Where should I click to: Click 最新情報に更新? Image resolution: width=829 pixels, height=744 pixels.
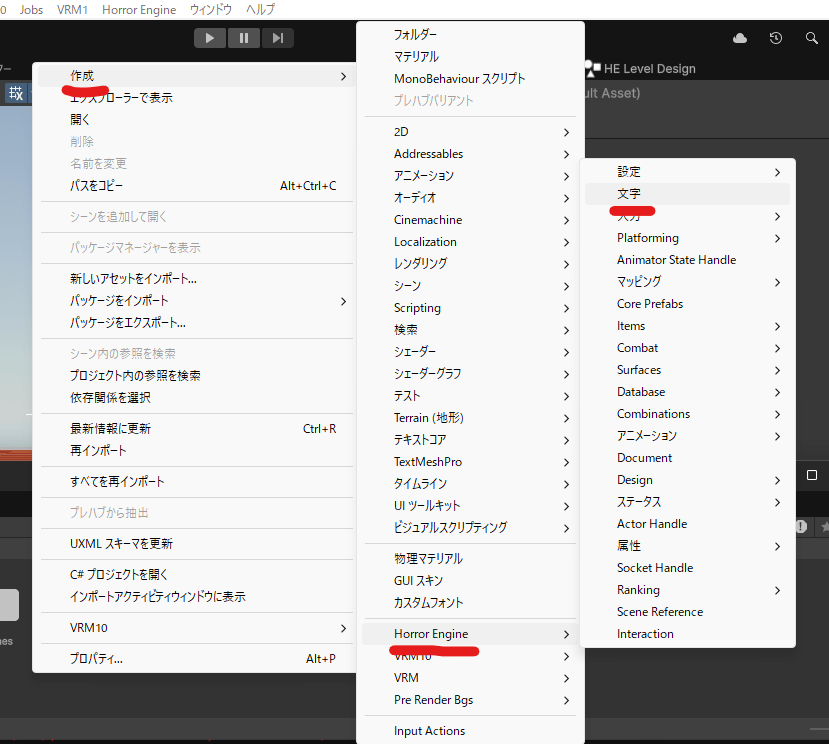pos(197,429)
